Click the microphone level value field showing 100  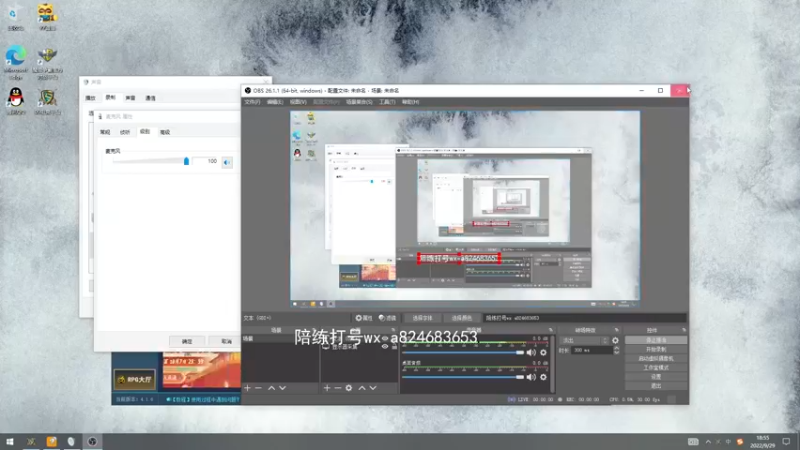(x=206, y=161)
